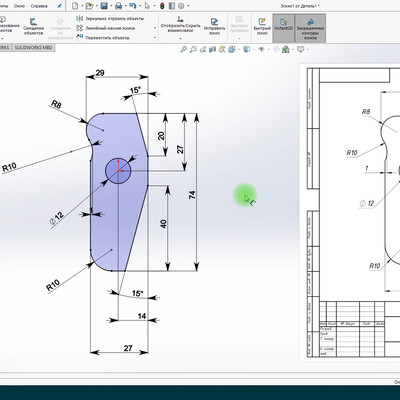Open the Справка menu
Image resolution: width=400 pixels, height=400 pixels.
39,6
